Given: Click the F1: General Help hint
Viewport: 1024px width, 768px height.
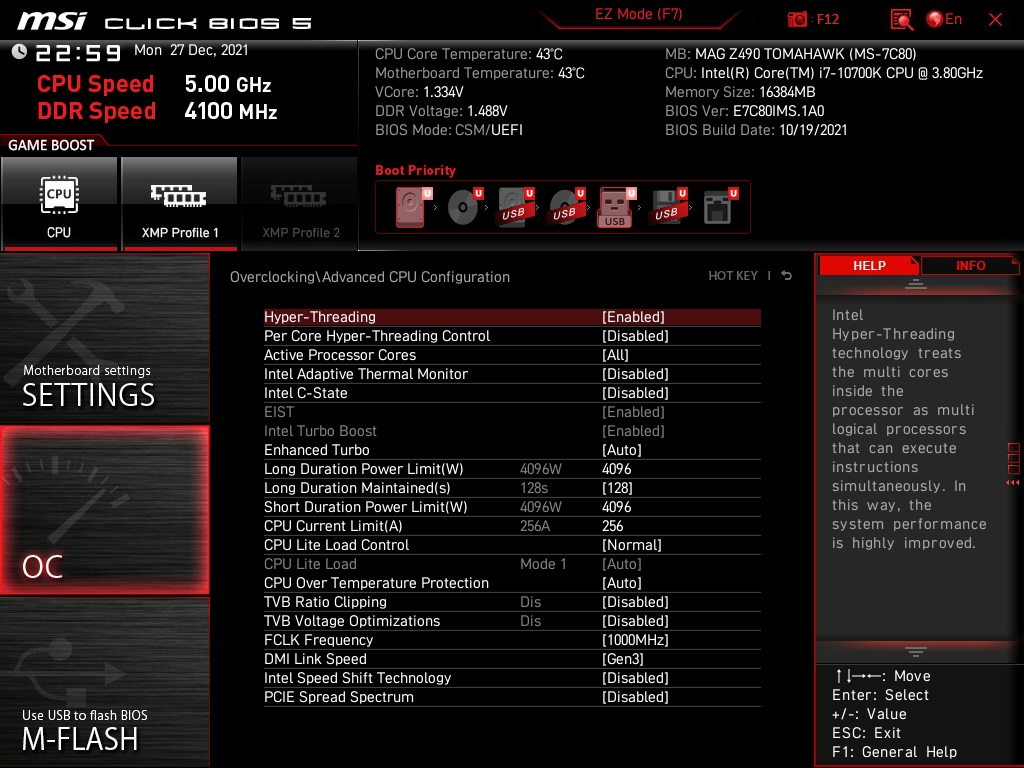Looking at the screenshot, I should tap(894, 752).
